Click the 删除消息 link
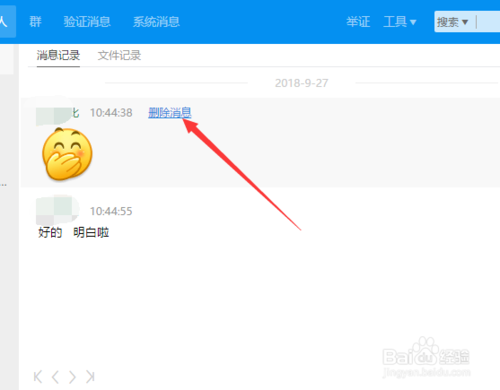The height and width of the screenshot is (390, 500). pos(170,113)
